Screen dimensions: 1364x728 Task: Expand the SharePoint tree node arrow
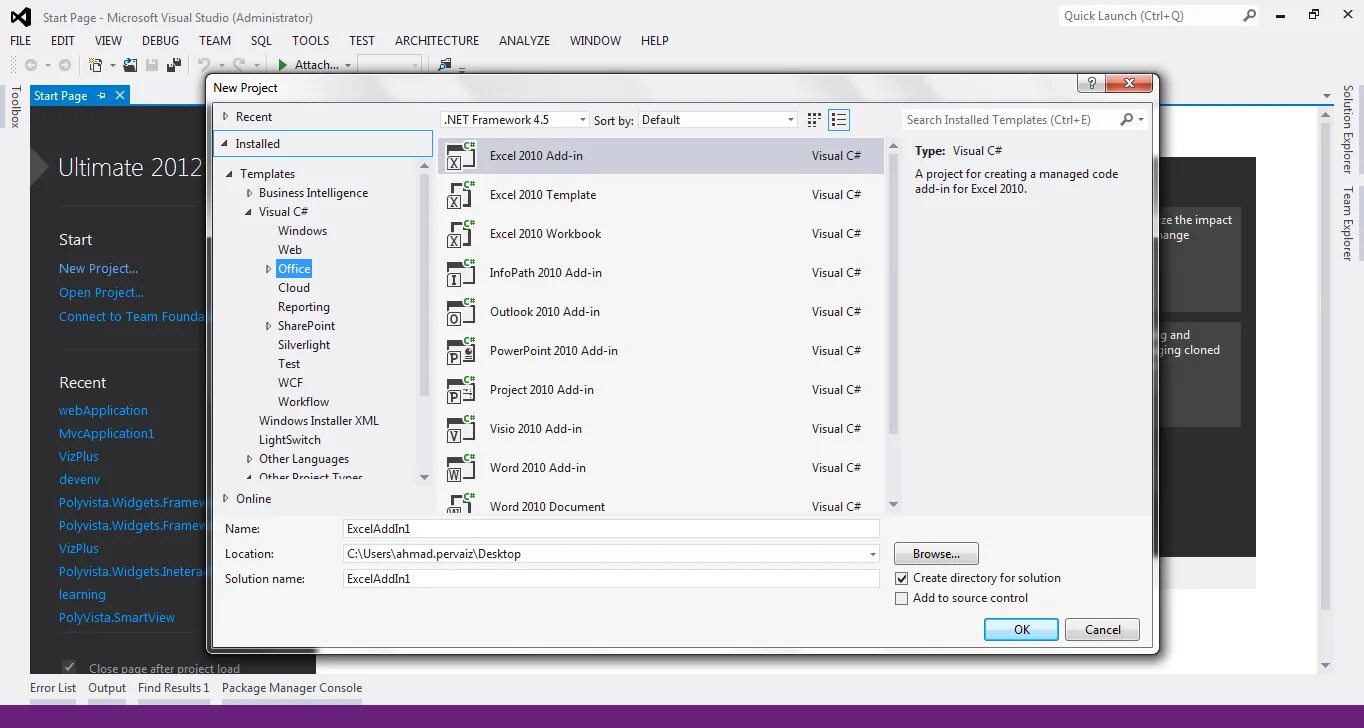click(x=269, y=326)
